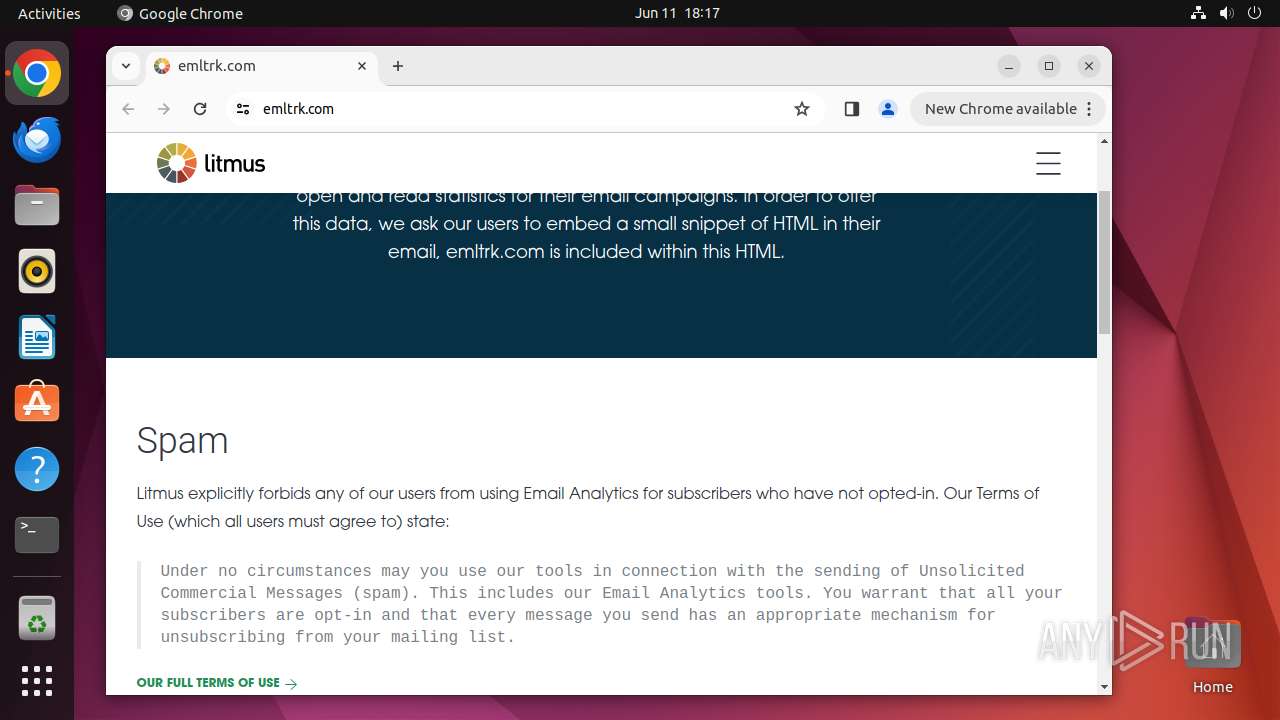Image resolution: width=1280 pixels, height=720 pixels.
Task: Click the quoted Terms of Use spam paragraph
Action: click(611, 604)
